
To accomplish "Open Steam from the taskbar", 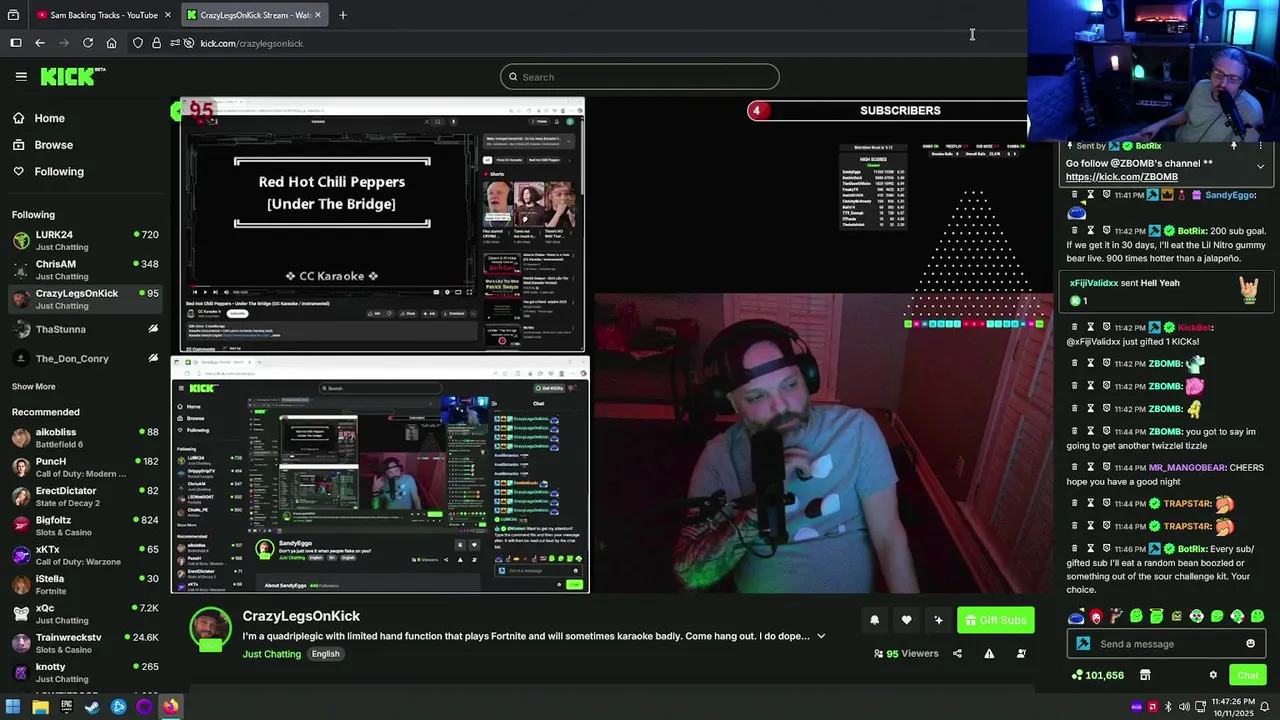I will [x=92, y=707].
